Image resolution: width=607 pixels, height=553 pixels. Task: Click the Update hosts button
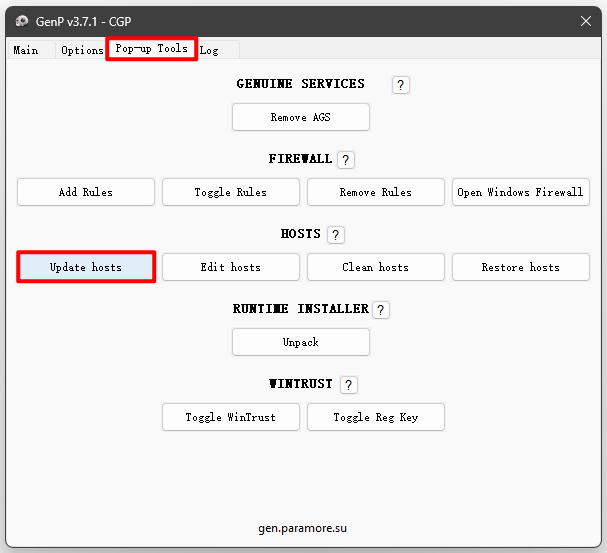(x=86, y=267)
